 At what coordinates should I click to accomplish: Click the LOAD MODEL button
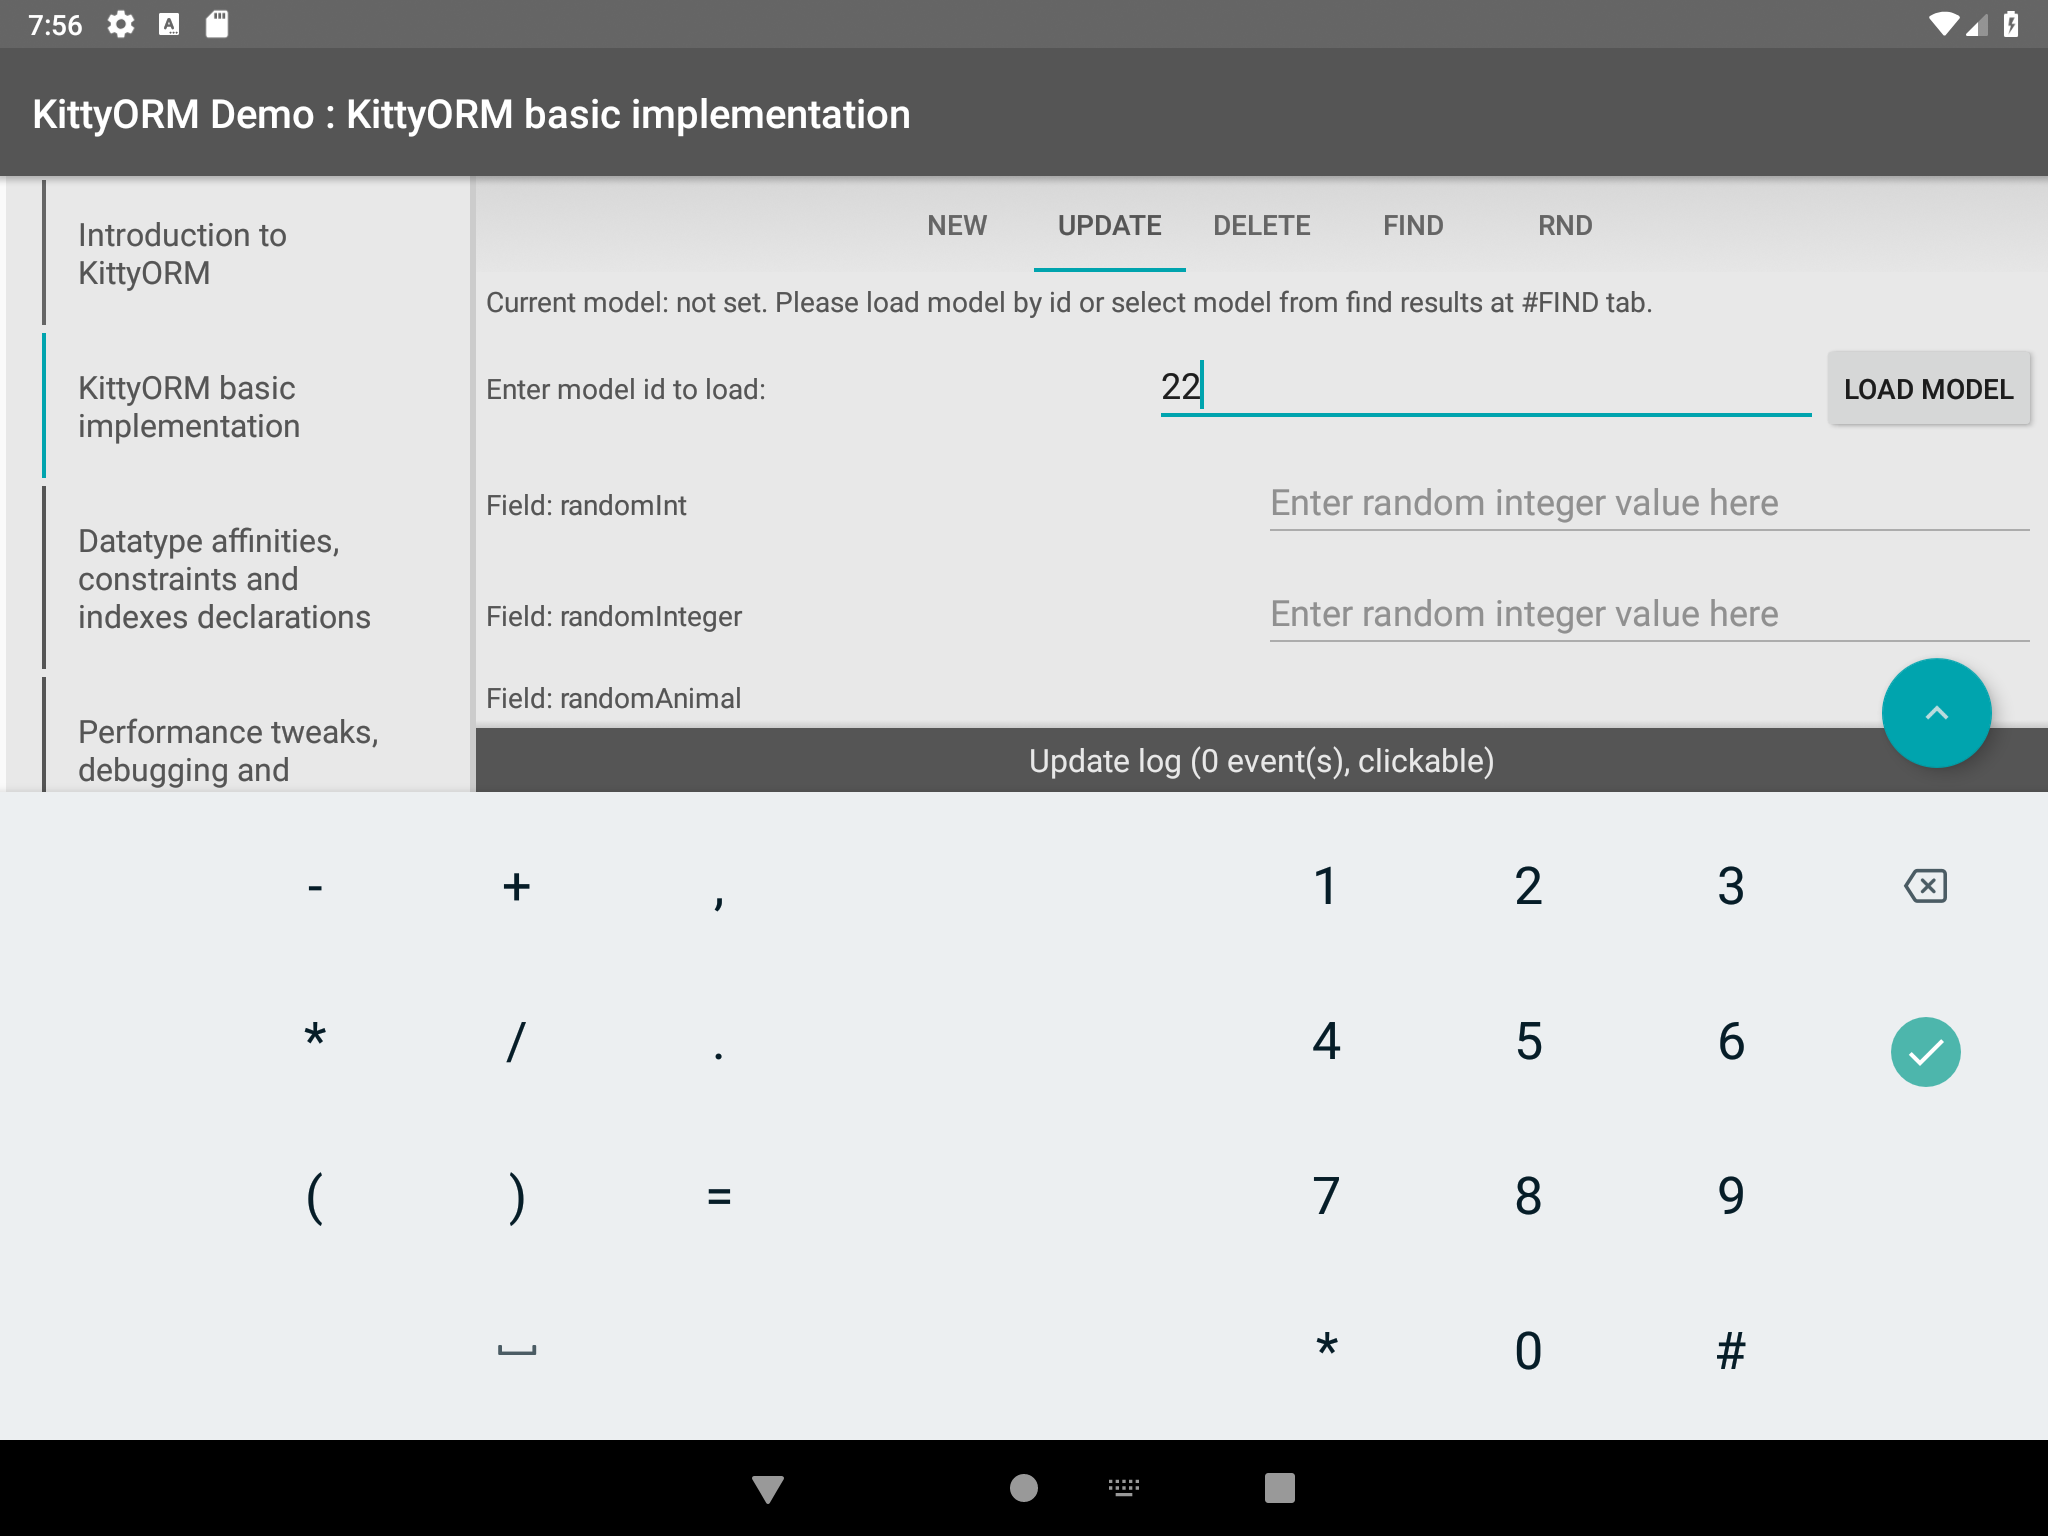click(x=1929, y=389)
